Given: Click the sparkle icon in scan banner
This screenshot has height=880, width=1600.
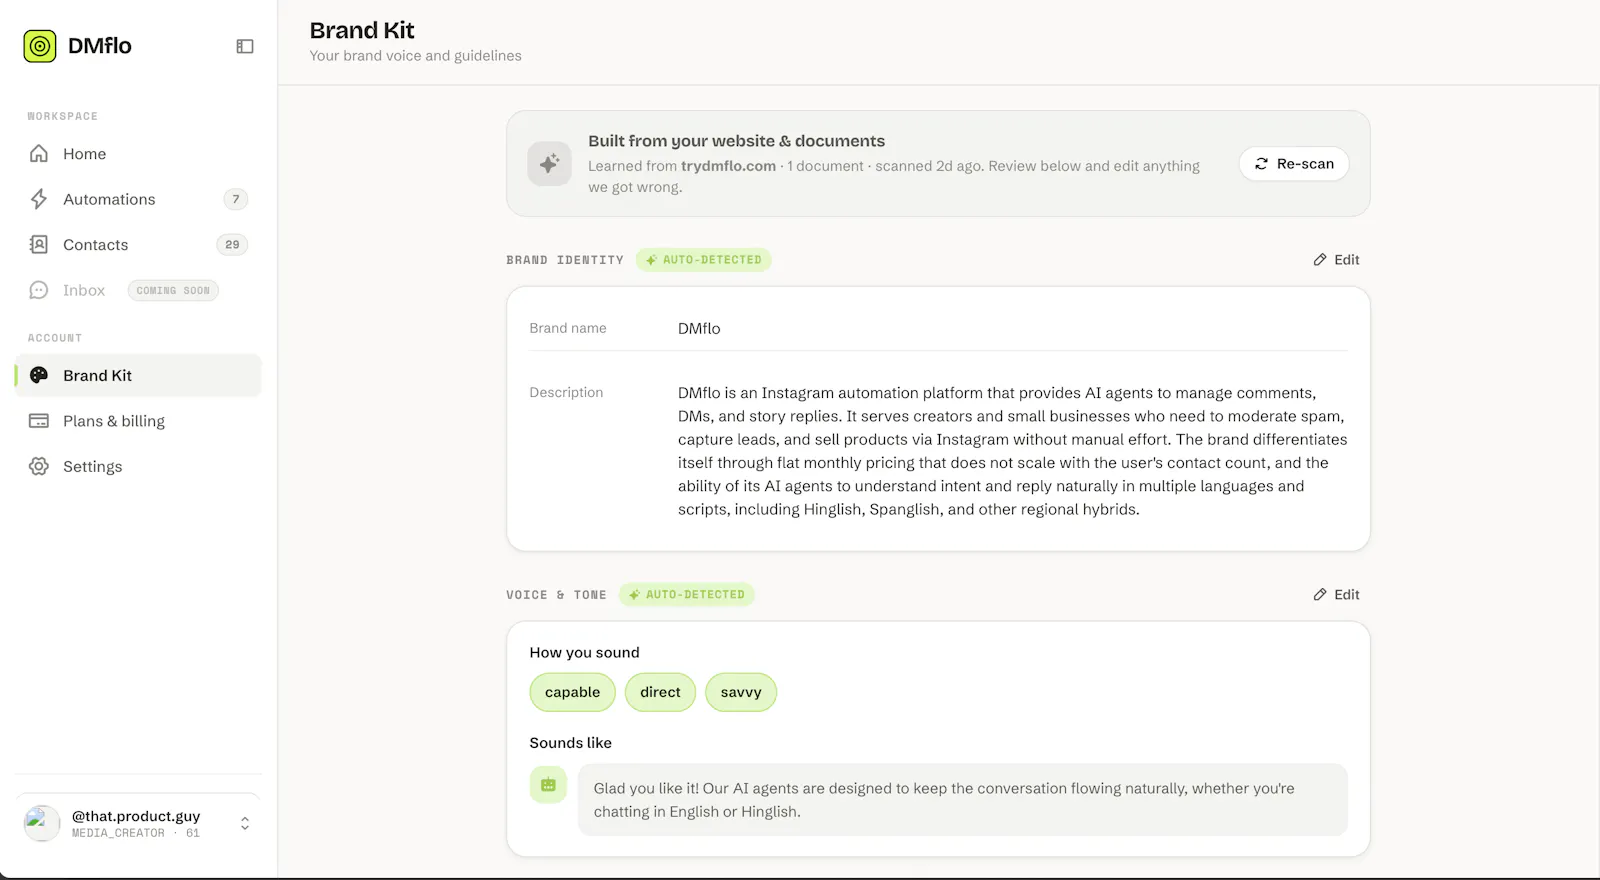Looking at the screenshot, I should tap(549, 164).
